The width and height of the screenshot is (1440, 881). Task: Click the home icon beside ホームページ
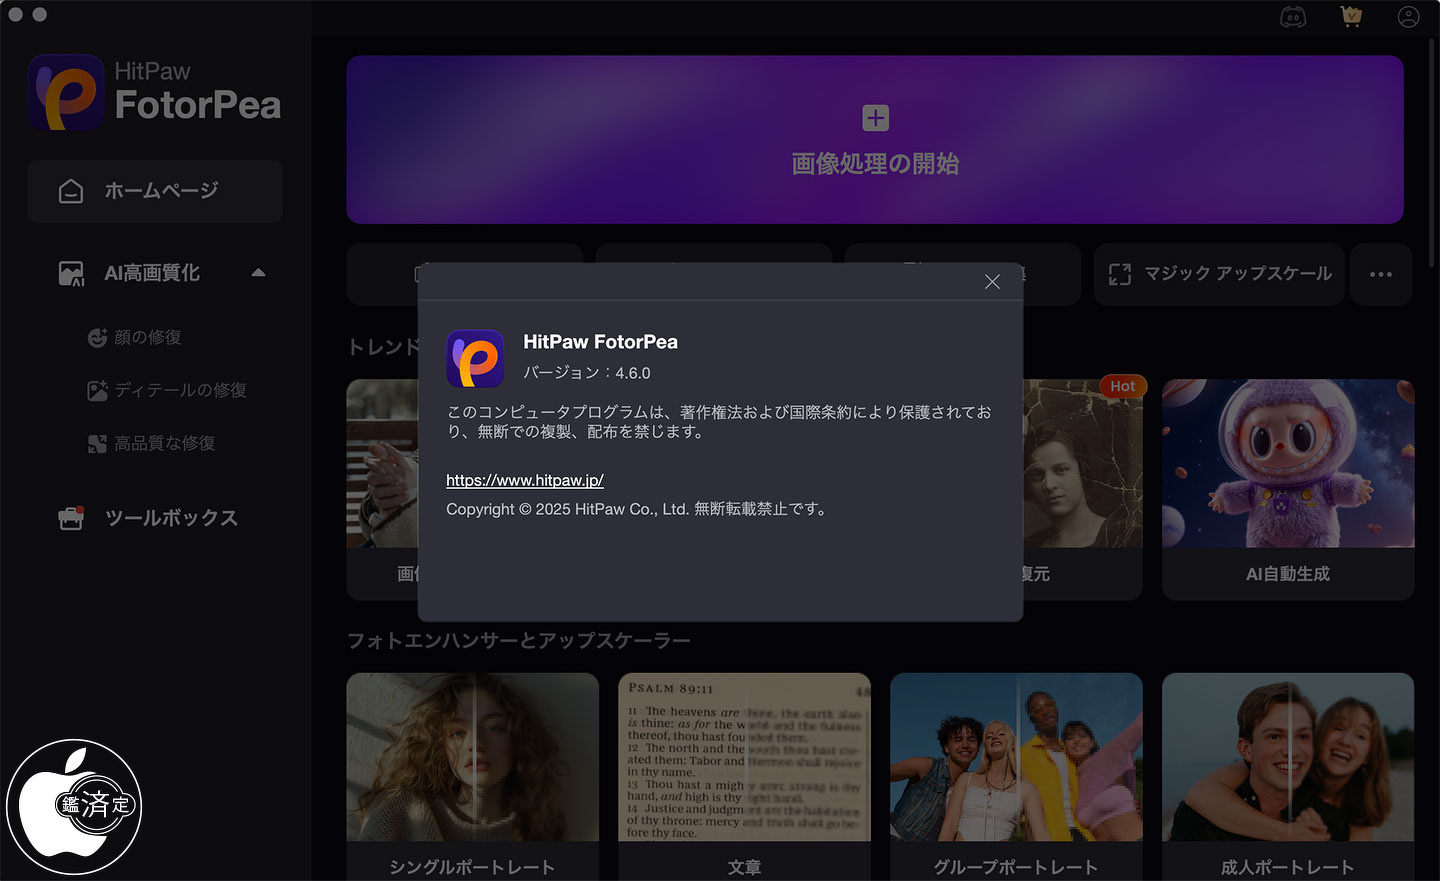pos(71,191)
